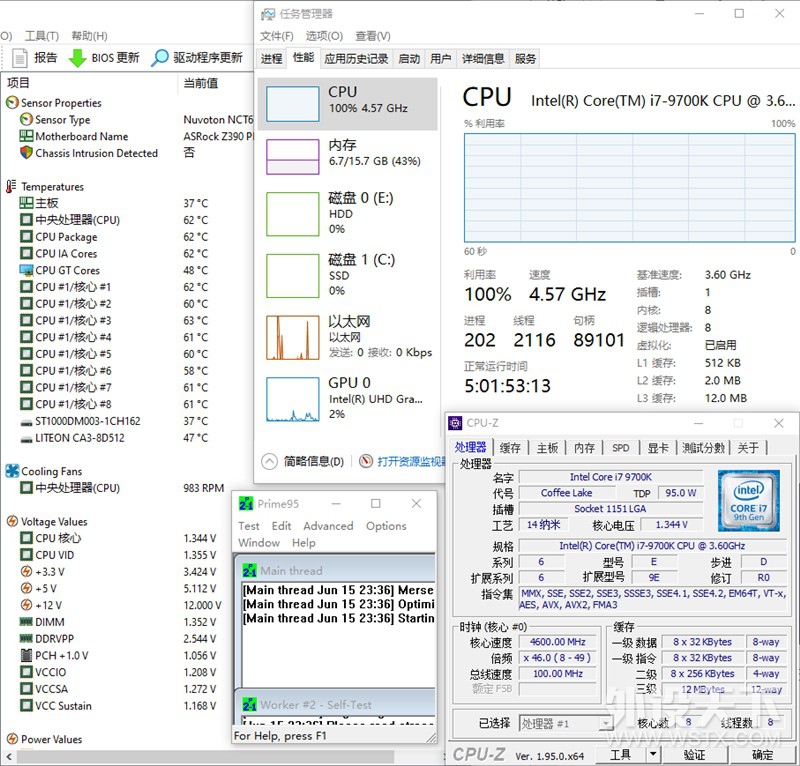
Task: Click the +12 V voltage icon
Action: [26, 605]
